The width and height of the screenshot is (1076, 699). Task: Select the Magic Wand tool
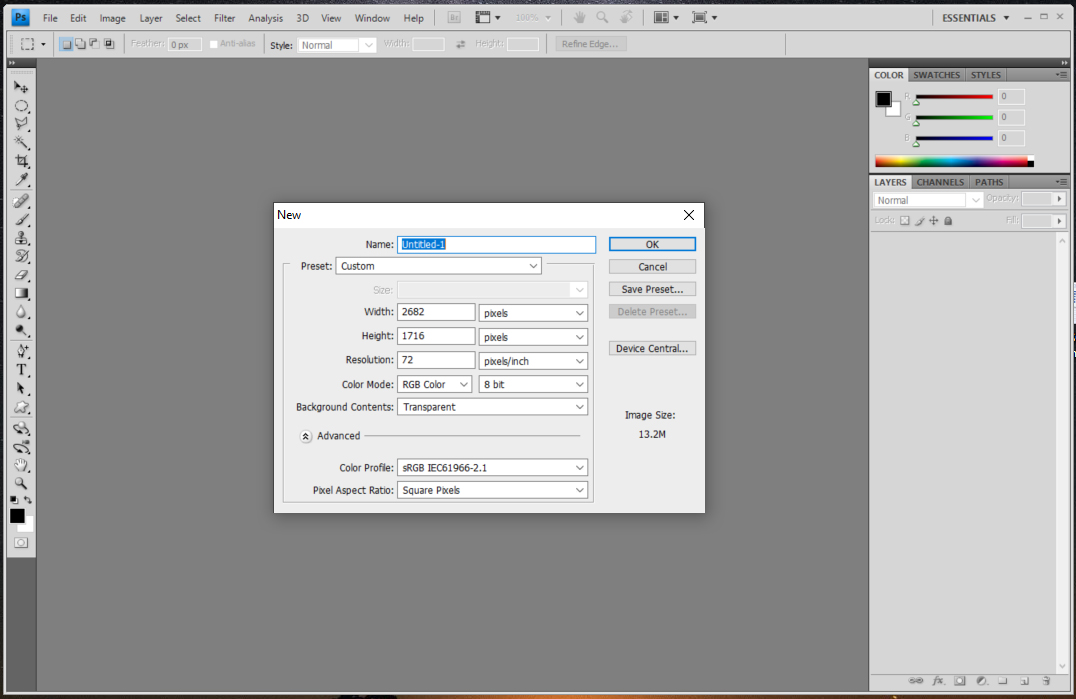(x=21, y=143)
